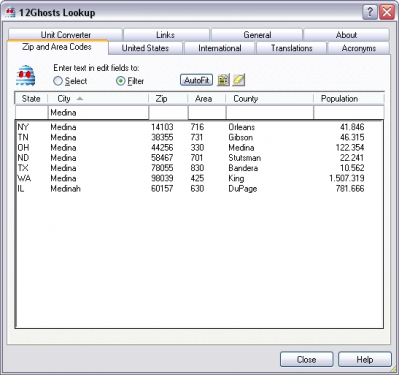Click the 12Ghosts title bar app icon

pyautogui.click(x=10, y=13)
